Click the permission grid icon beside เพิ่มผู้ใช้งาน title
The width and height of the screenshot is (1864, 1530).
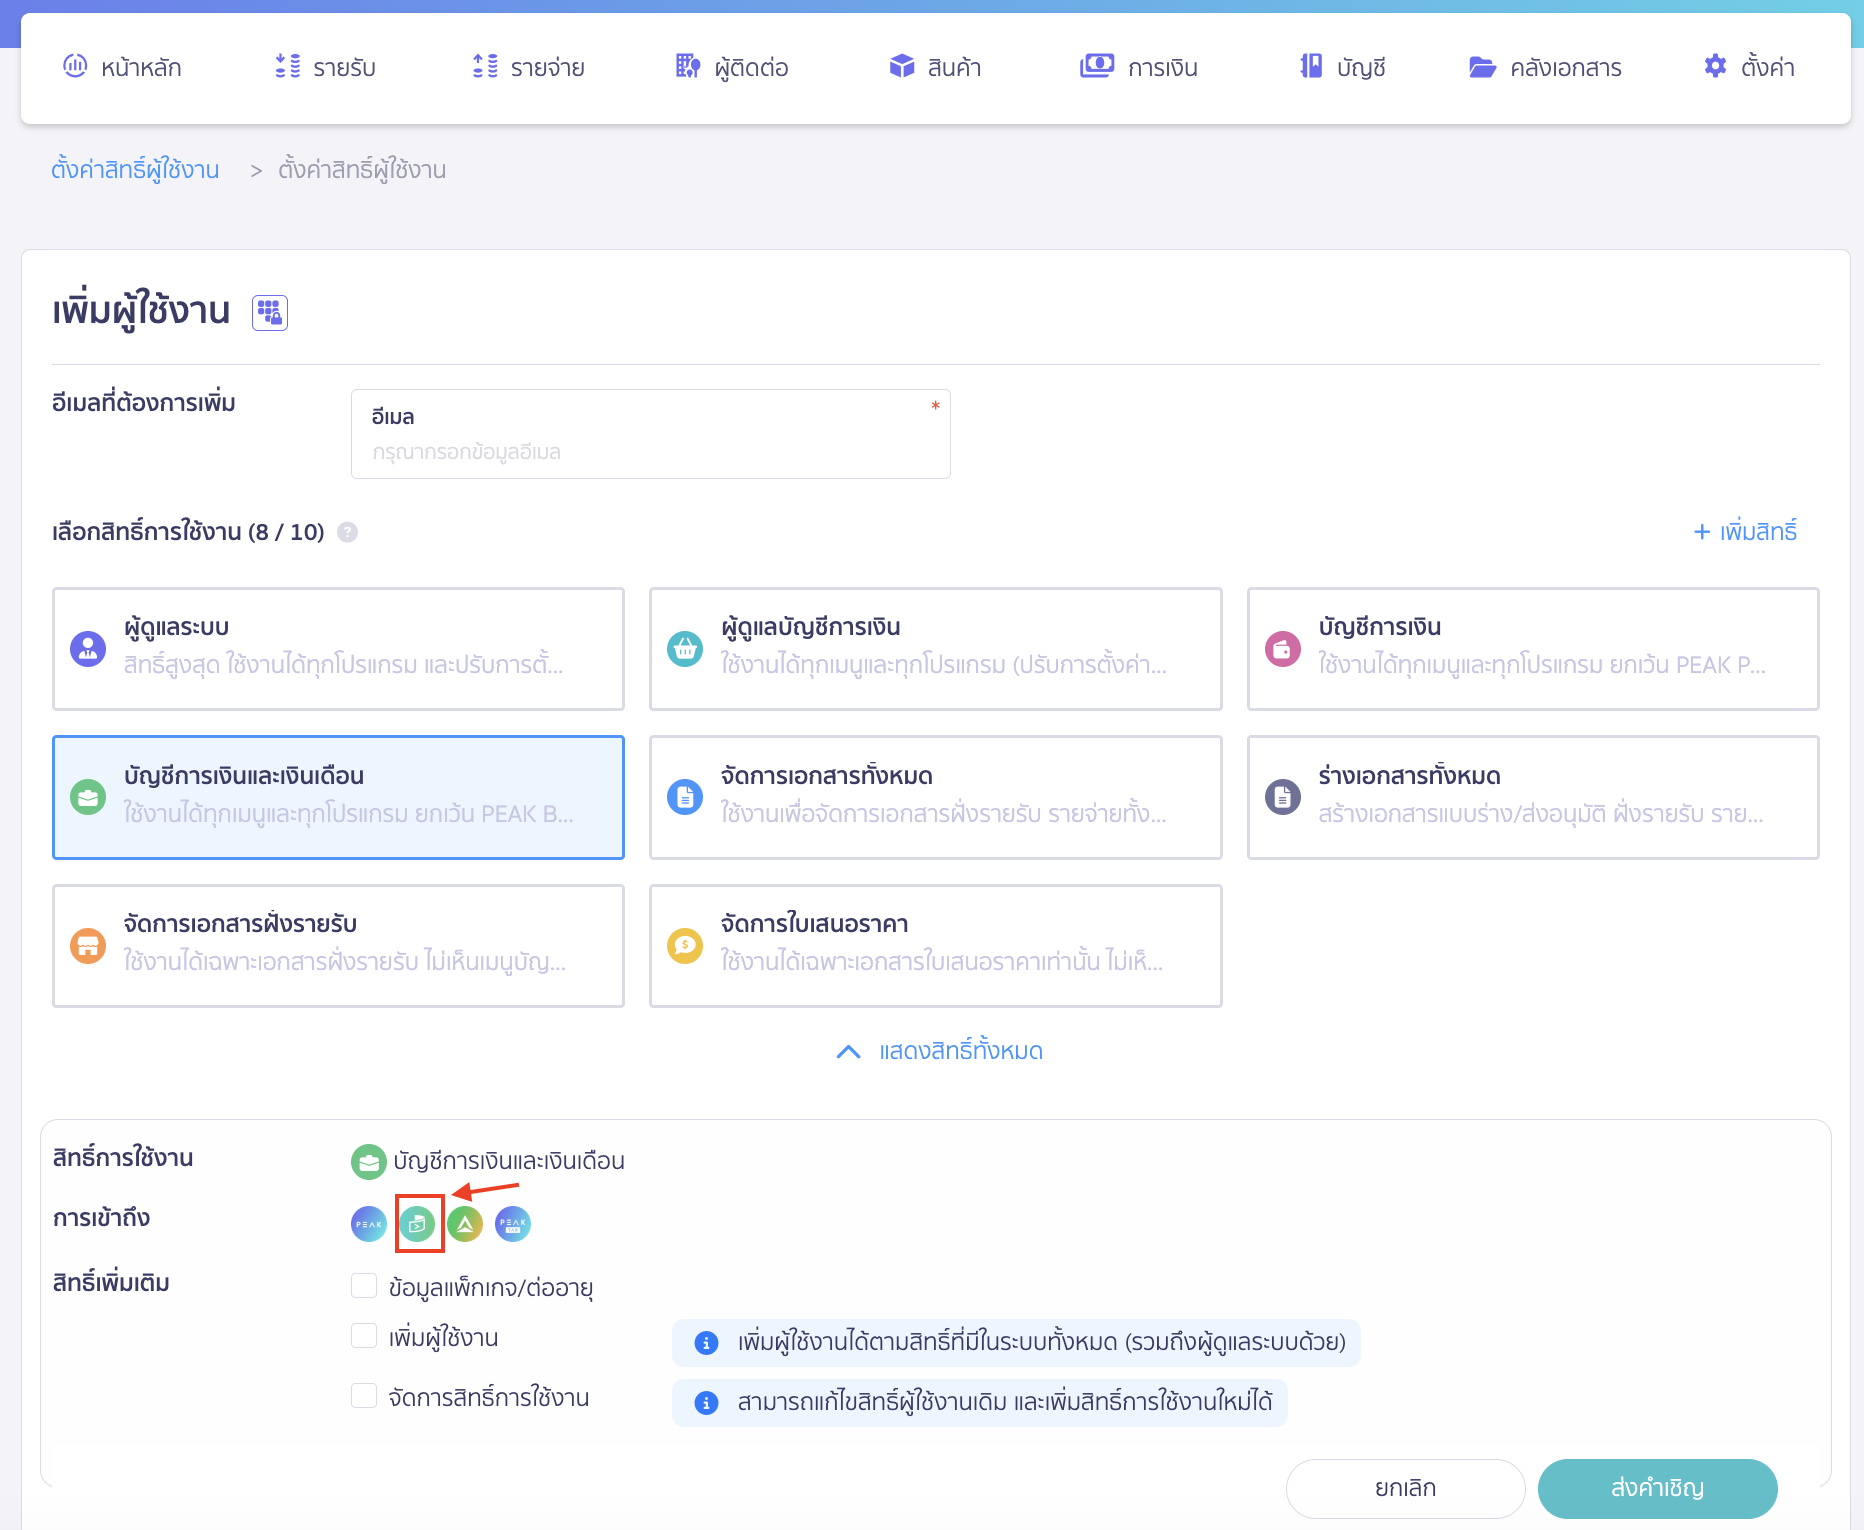270,313
